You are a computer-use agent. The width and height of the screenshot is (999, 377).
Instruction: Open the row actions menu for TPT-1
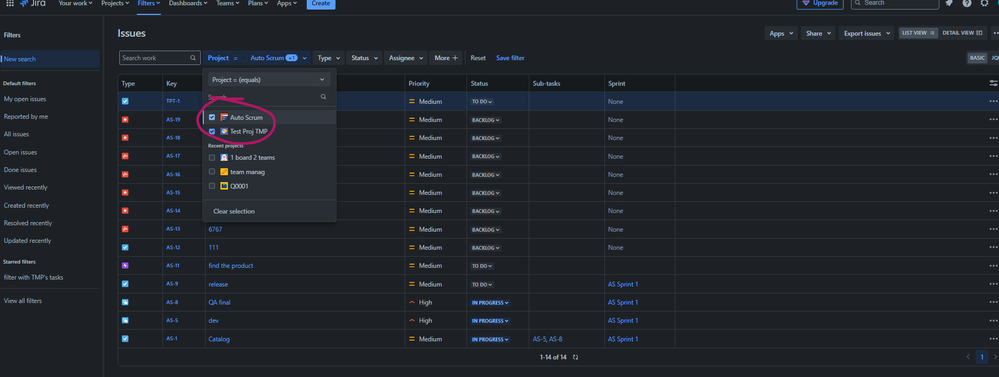point(993,101)
